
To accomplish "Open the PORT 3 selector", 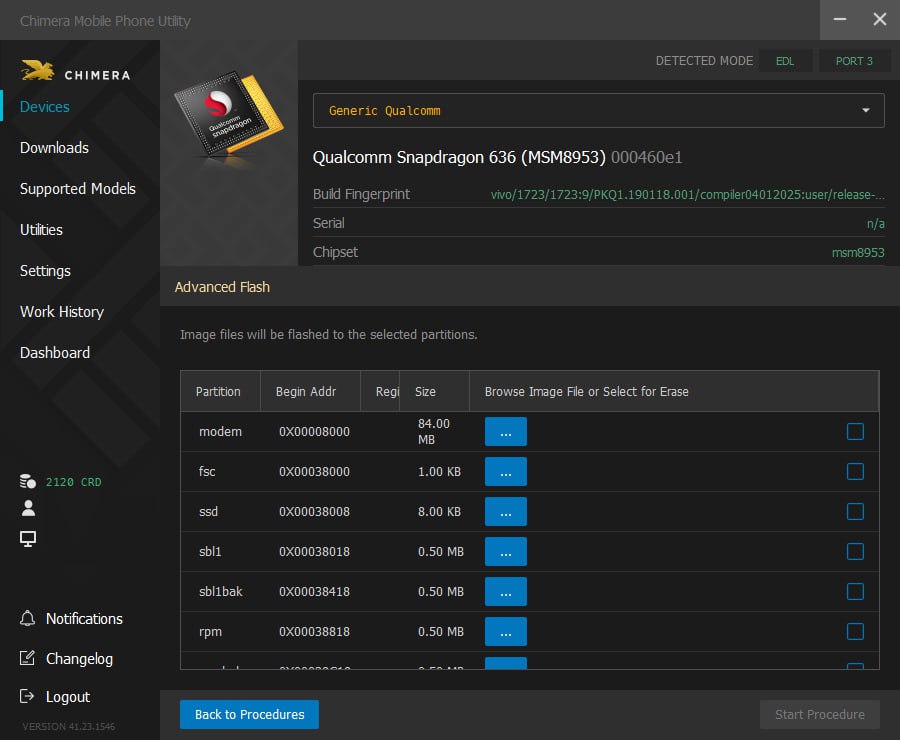I will coord(854,61).
